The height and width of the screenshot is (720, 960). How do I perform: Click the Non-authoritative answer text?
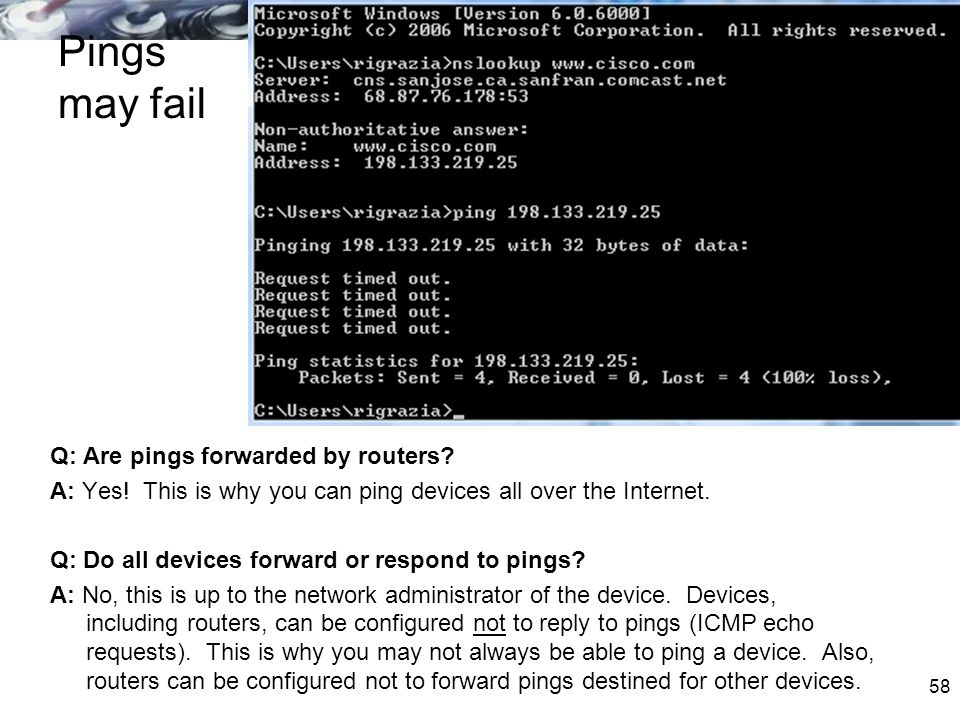tap(391, 130)
